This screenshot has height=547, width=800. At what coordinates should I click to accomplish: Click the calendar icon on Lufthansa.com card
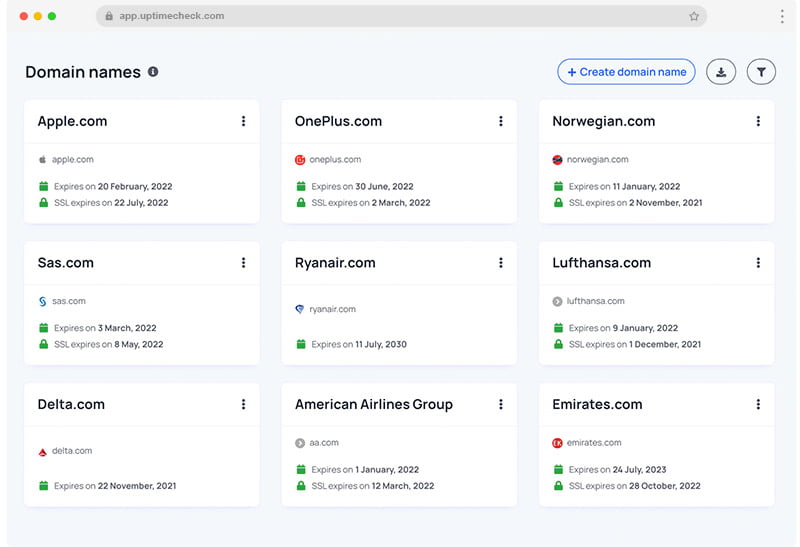(559, 328)
